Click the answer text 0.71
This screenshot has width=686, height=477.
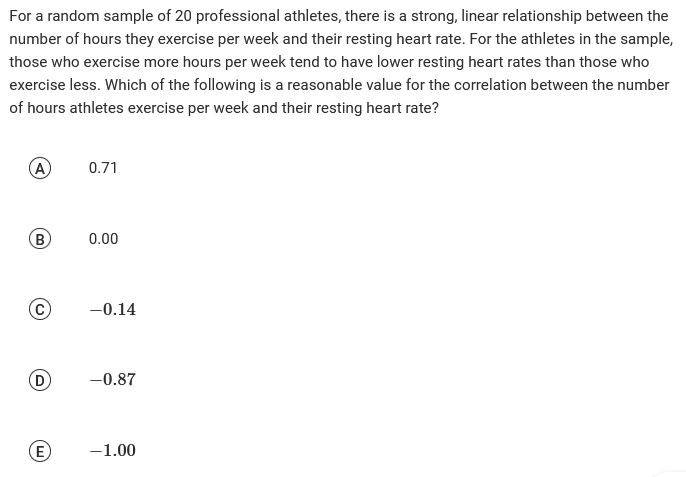103,168
